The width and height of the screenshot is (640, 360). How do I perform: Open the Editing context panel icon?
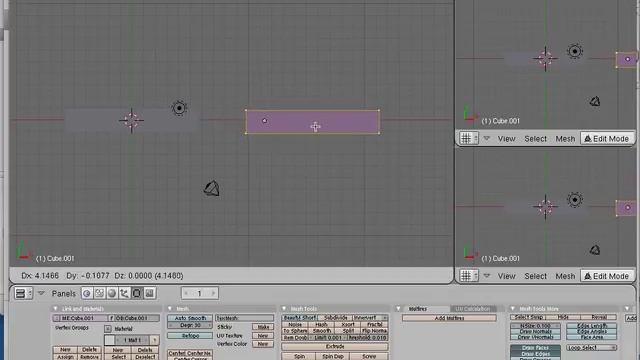point(137,293)
